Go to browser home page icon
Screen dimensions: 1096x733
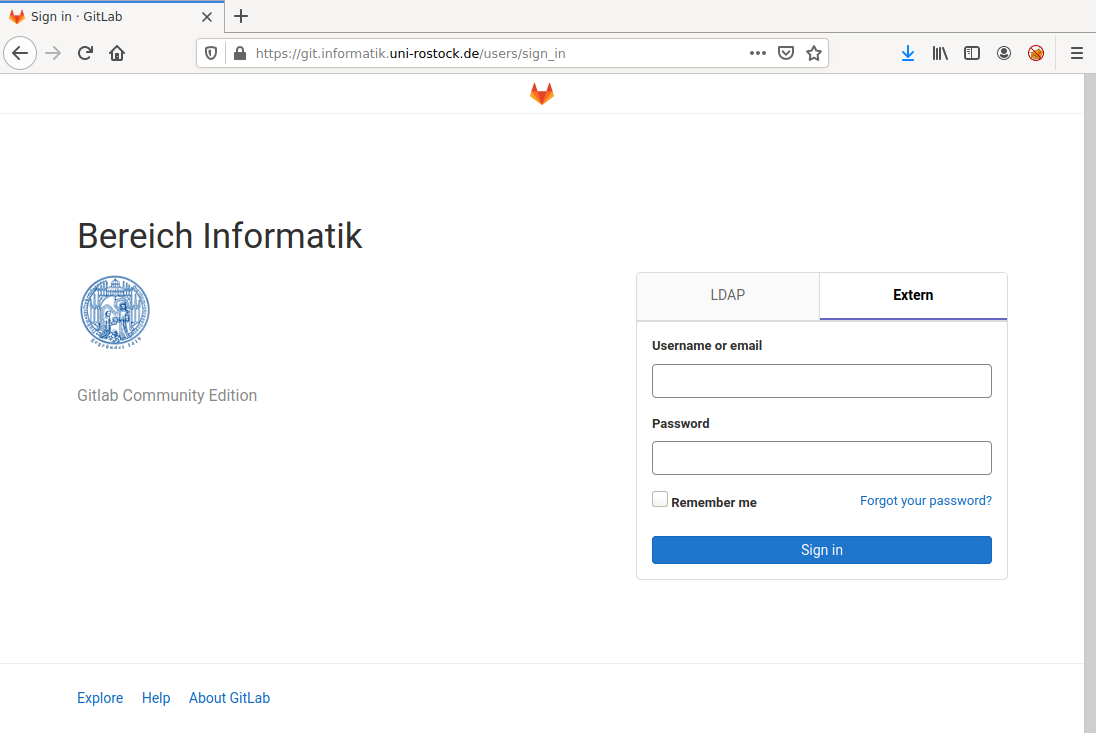pos(117,53)
